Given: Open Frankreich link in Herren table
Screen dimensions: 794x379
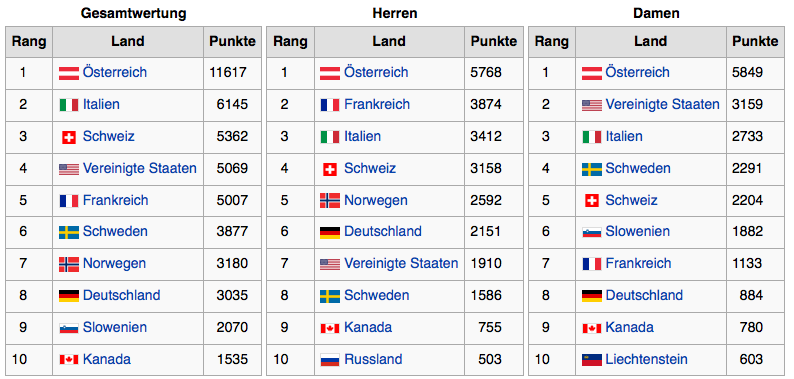Looking at the screenshot, I should [x=377, y=104].
